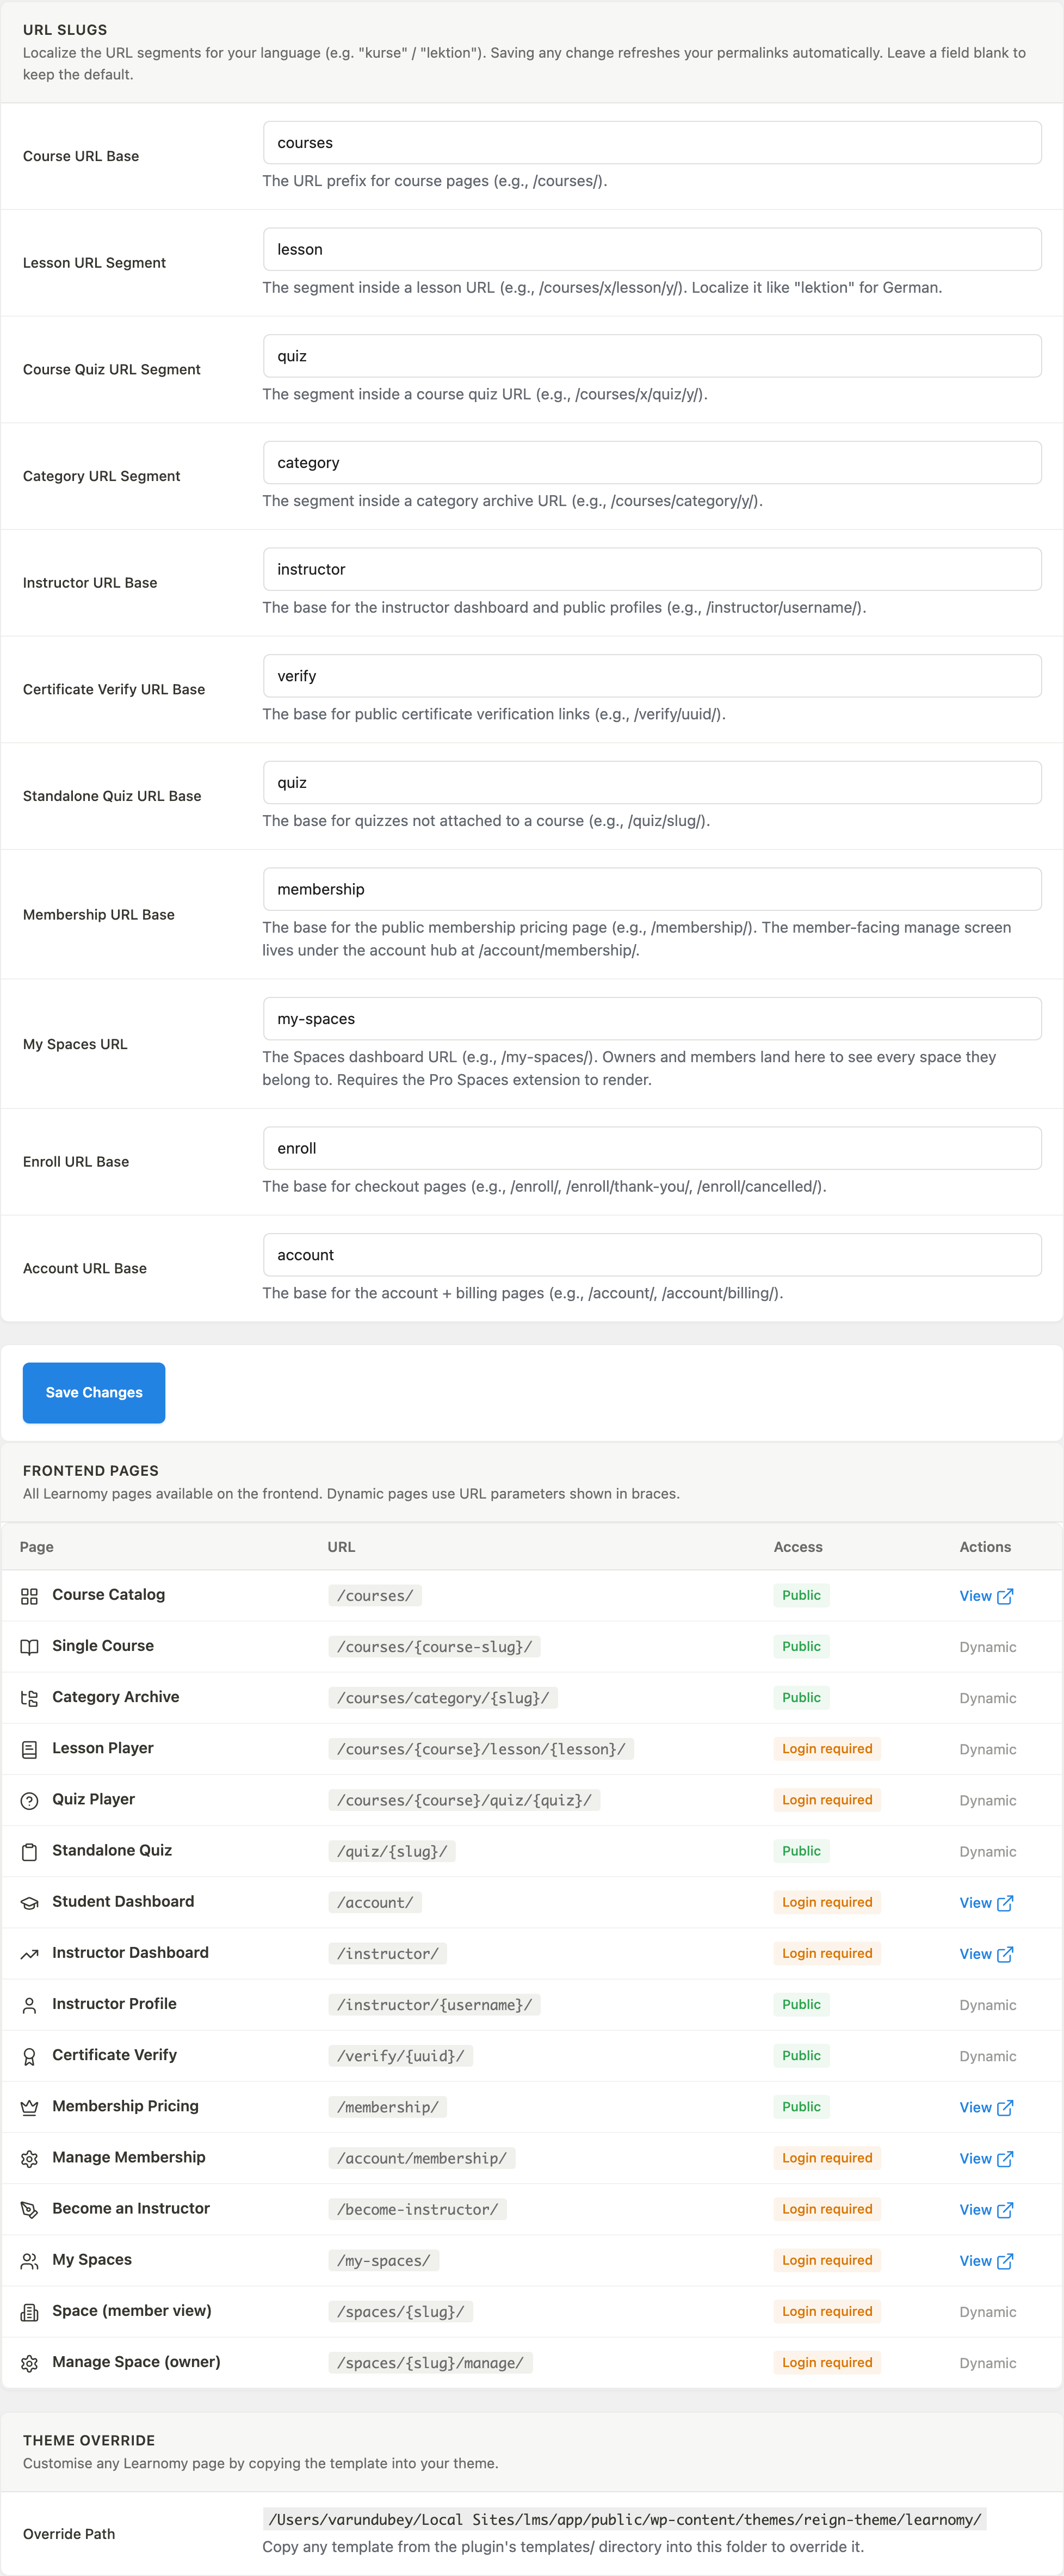View the Student Dashboard page
This screenshot has height=2576, width=1064.
[986, 1903]
